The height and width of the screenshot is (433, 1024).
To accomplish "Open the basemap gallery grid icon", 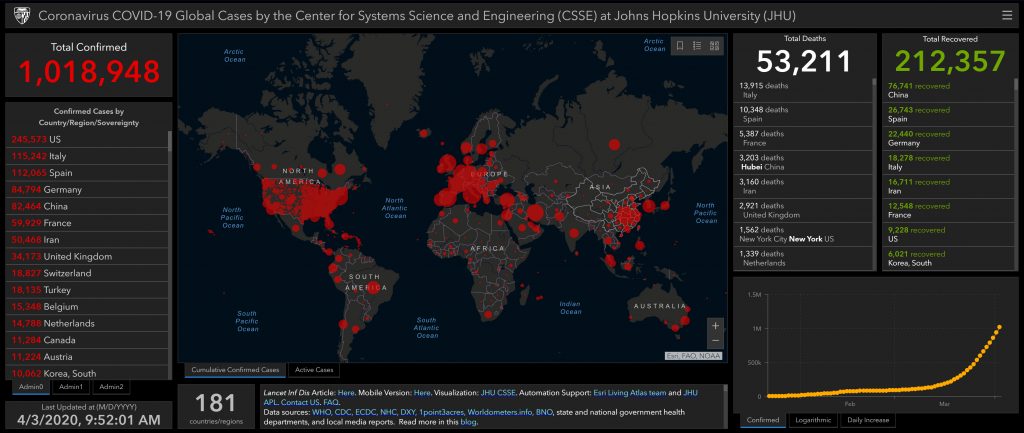I will point(714,46).
